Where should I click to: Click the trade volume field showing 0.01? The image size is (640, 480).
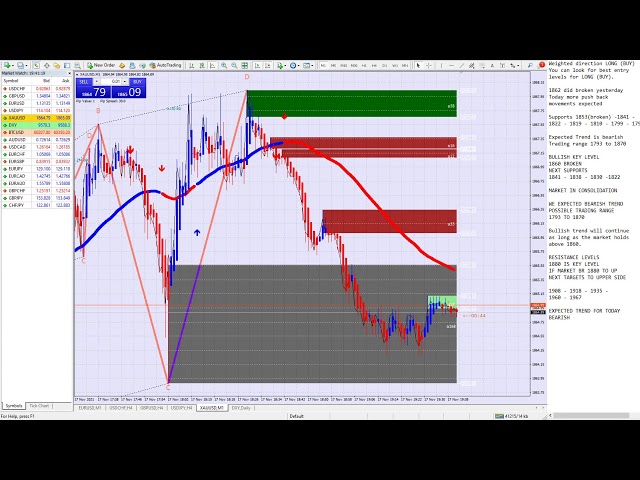click(115, 81)
